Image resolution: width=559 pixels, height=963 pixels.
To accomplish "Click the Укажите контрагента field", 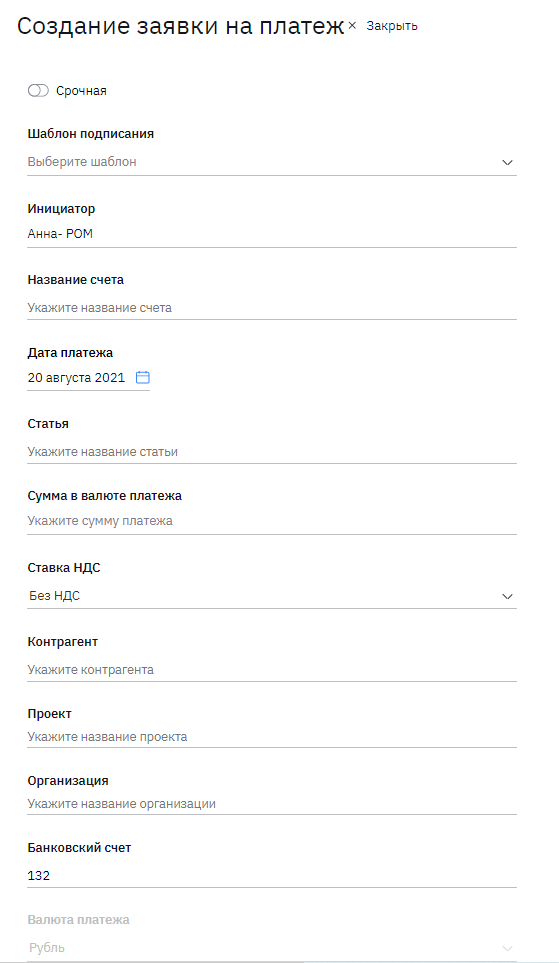I will pos(272,669).
